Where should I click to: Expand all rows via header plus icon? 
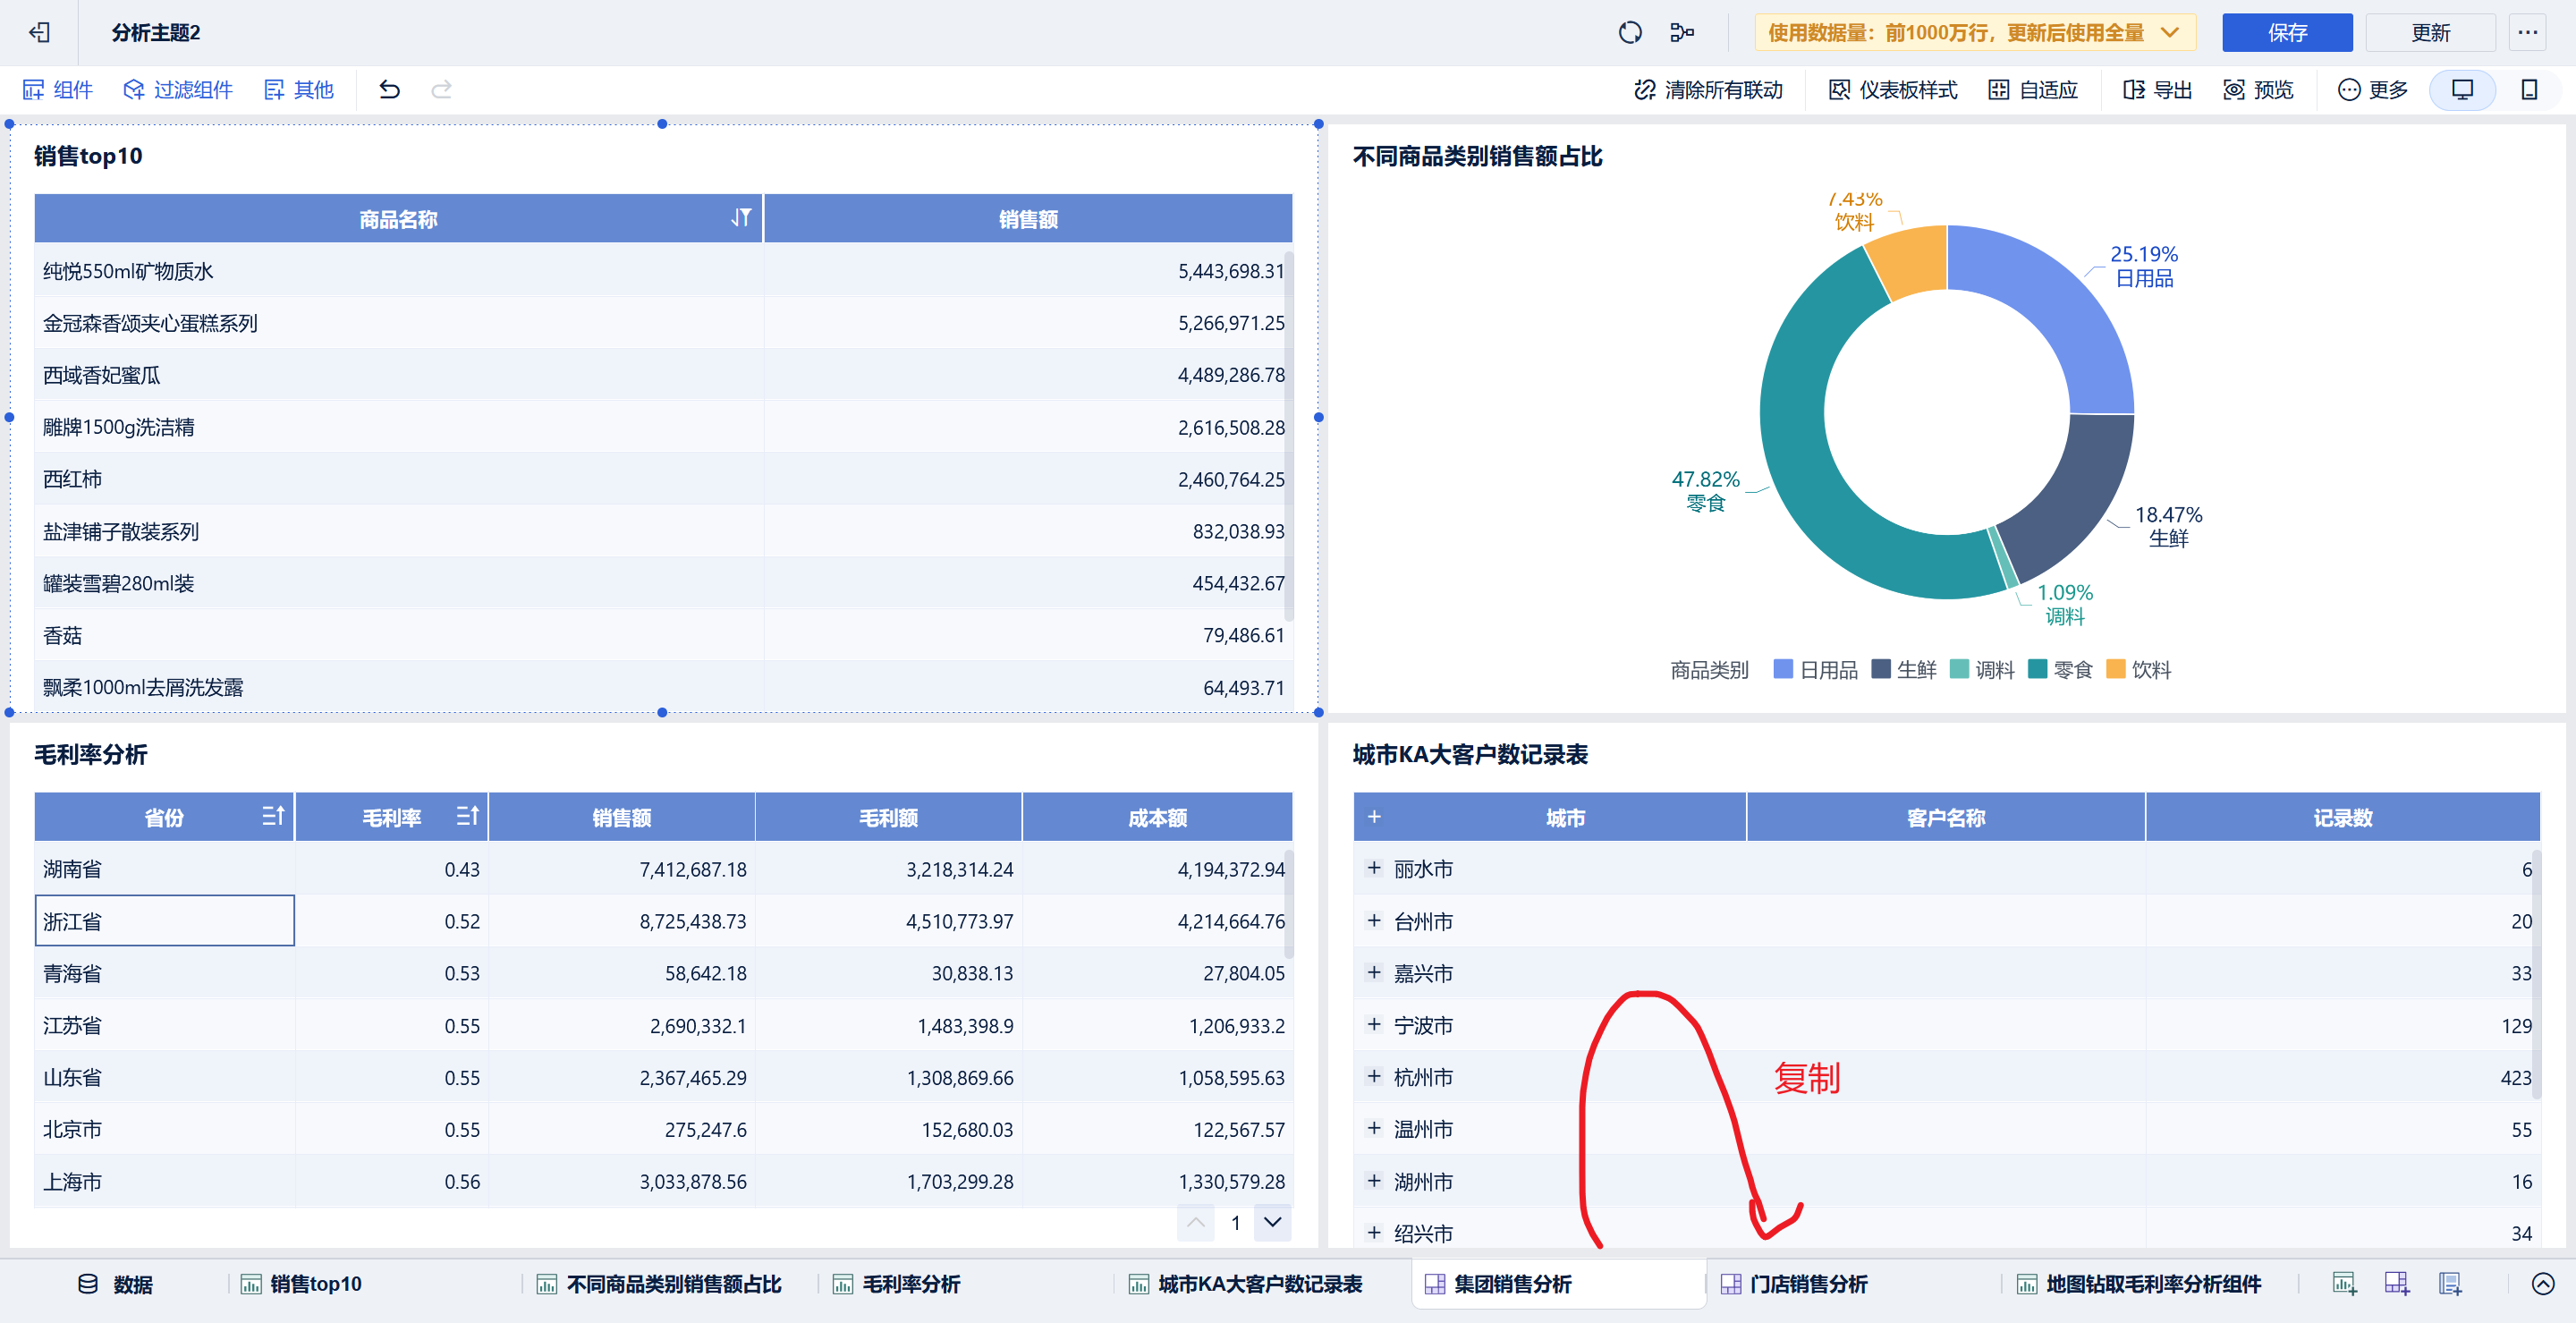[1374, 817]
